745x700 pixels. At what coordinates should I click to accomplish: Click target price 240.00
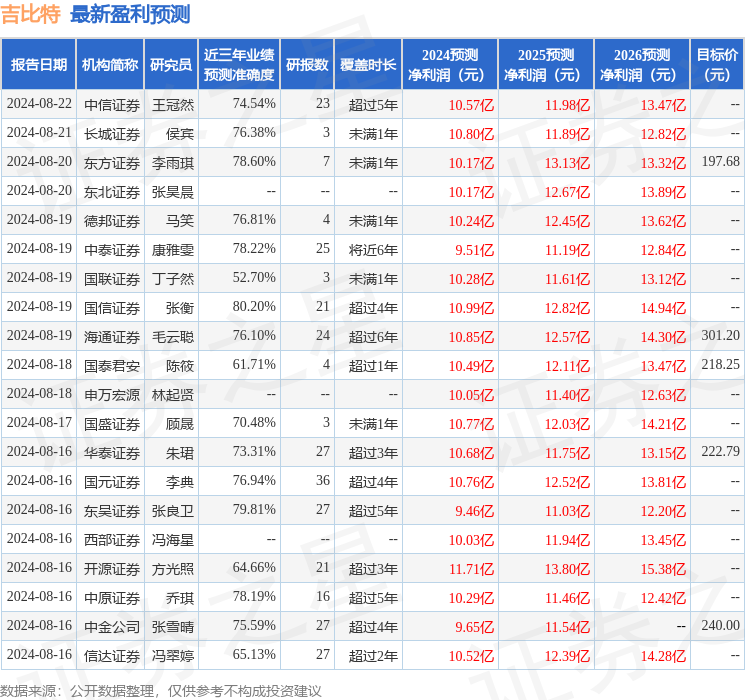(x=721, y=625)
